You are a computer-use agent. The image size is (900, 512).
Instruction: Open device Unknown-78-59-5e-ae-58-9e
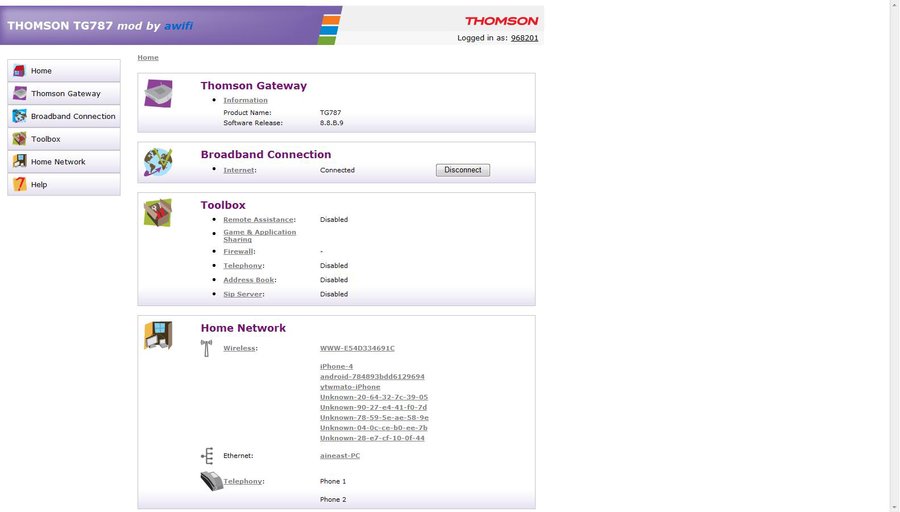click(374, 417)
